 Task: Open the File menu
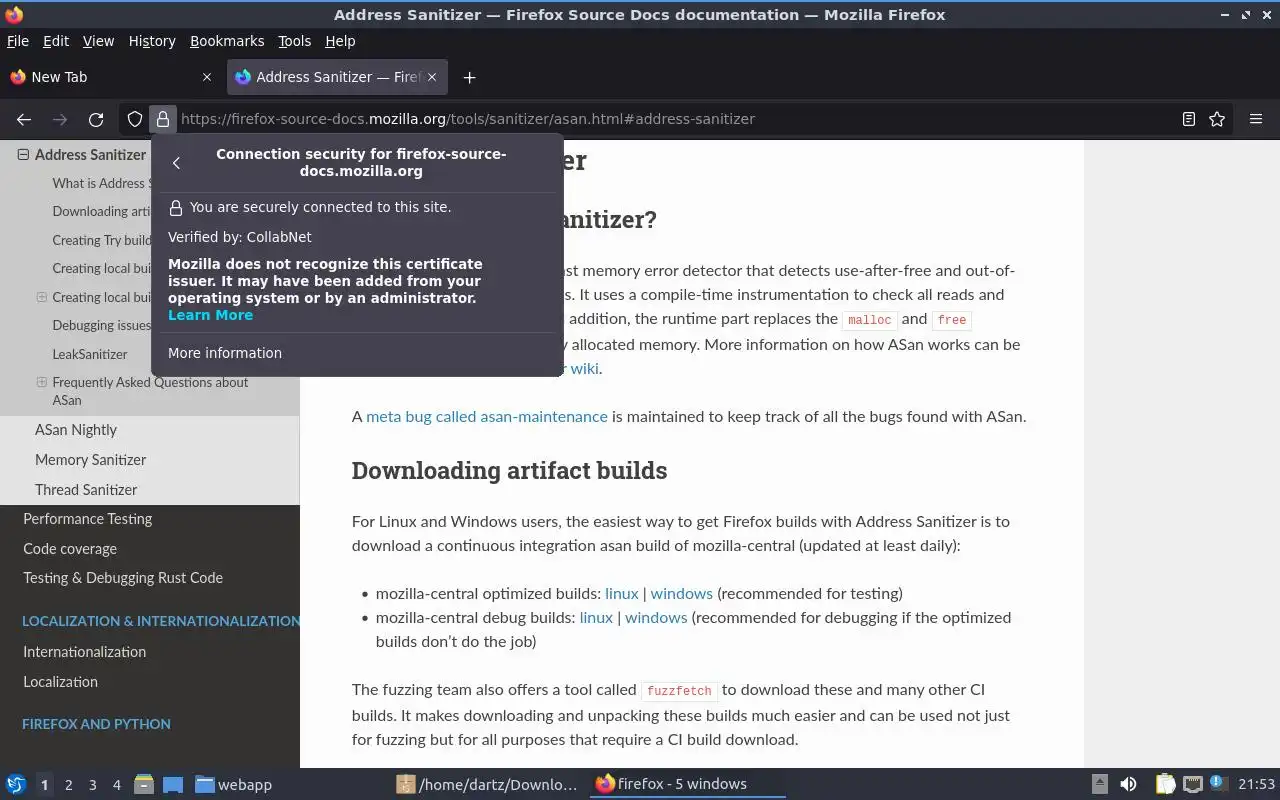coord(18,41)
